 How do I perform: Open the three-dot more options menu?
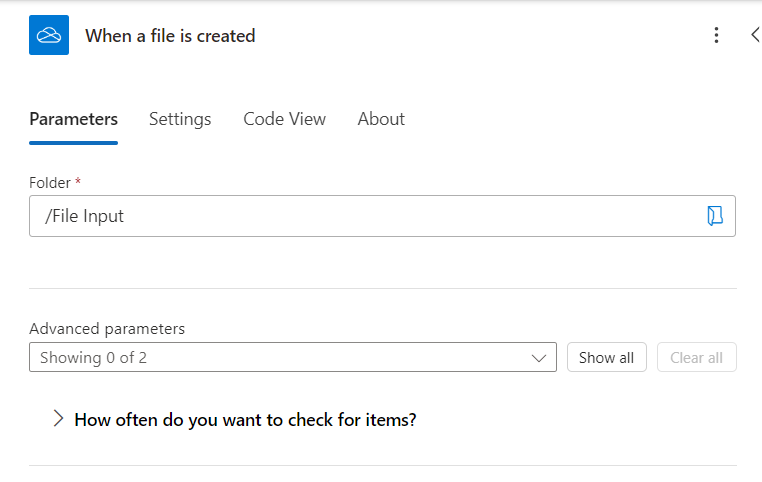716,35
